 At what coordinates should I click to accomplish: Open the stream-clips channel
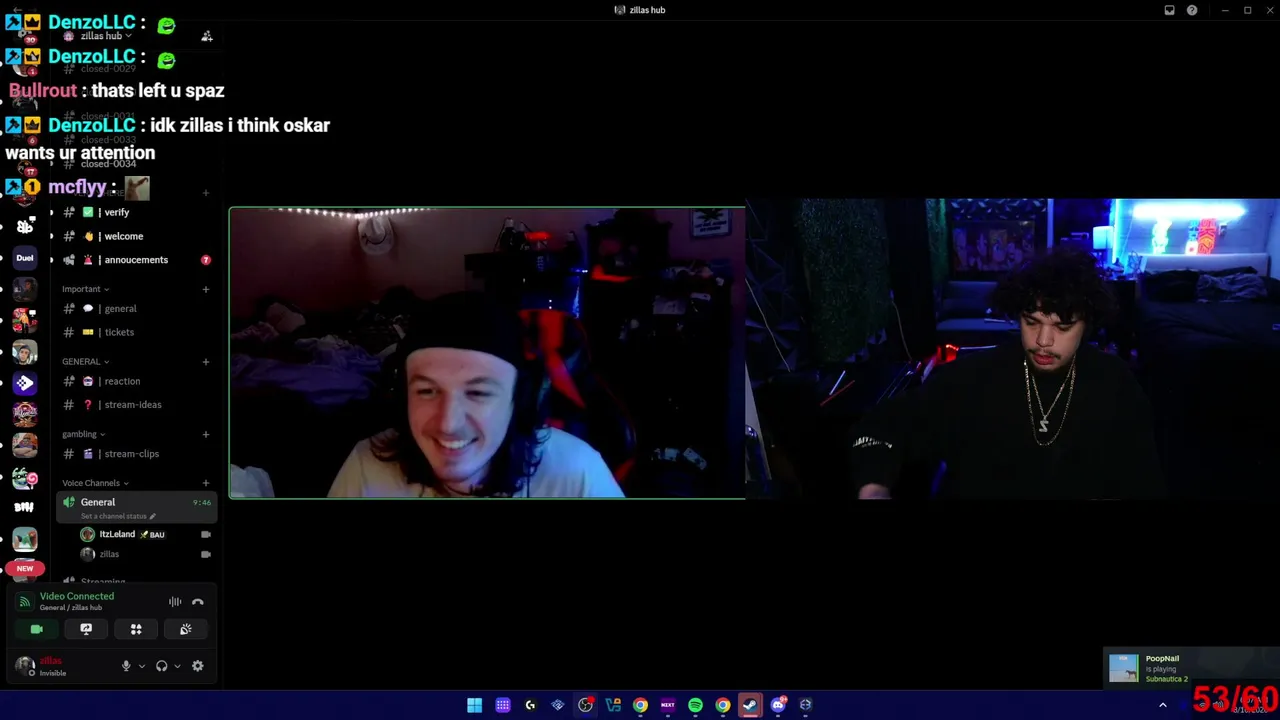pyautogui.click(x=134, y=454)
